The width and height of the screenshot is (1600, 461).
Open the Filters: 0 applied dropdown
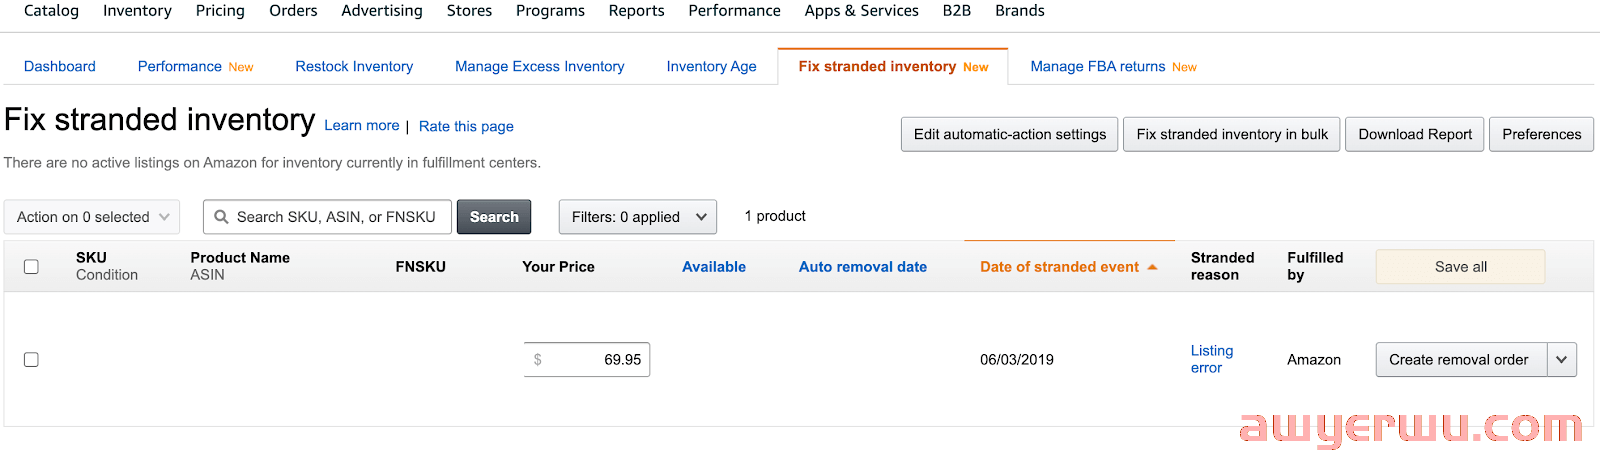pyautogui.click(x=637, y=217)
